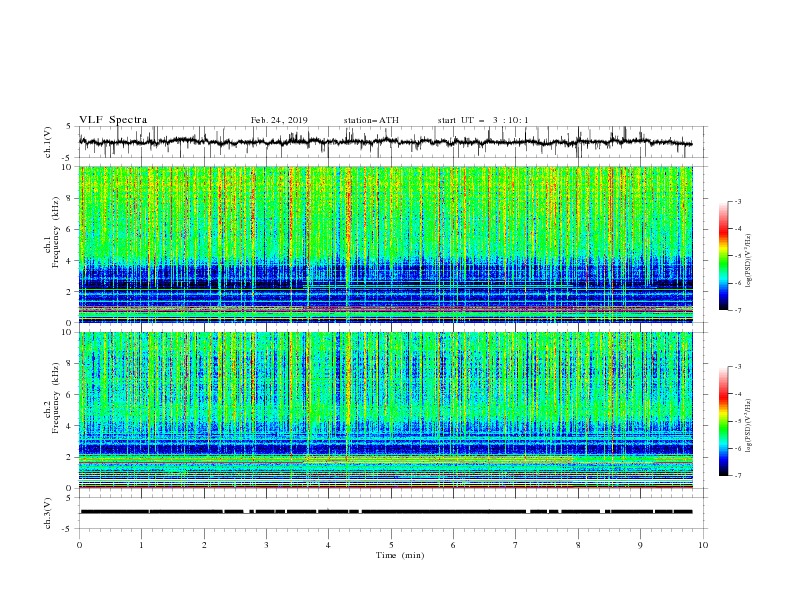Click the "8" kHz tick on ch.1 frequency axis

coord(70,198)
